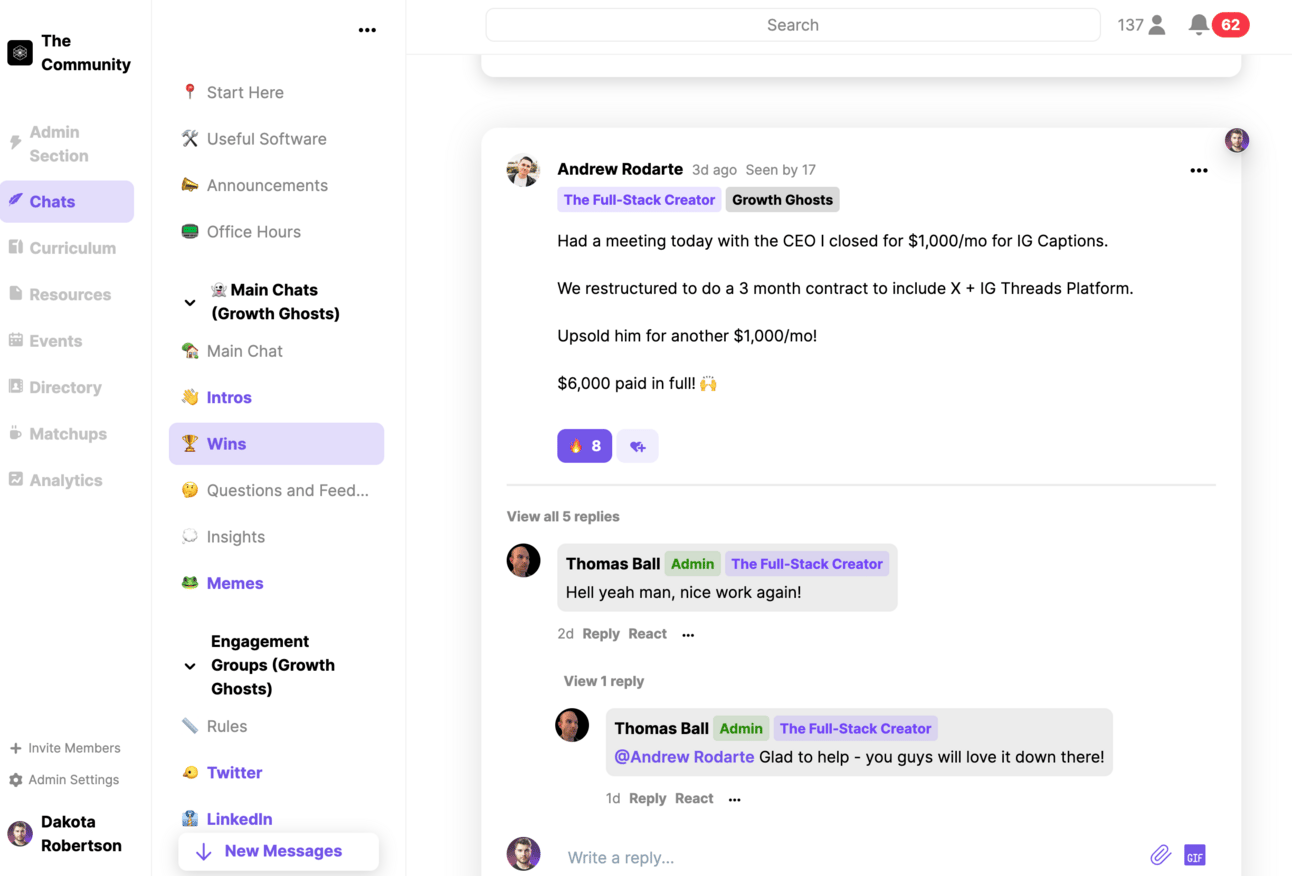Click the Growth Ghosts tag on the post
Image resolution: width=1292 pixels, height=876 pixels.
pos(782,200)
